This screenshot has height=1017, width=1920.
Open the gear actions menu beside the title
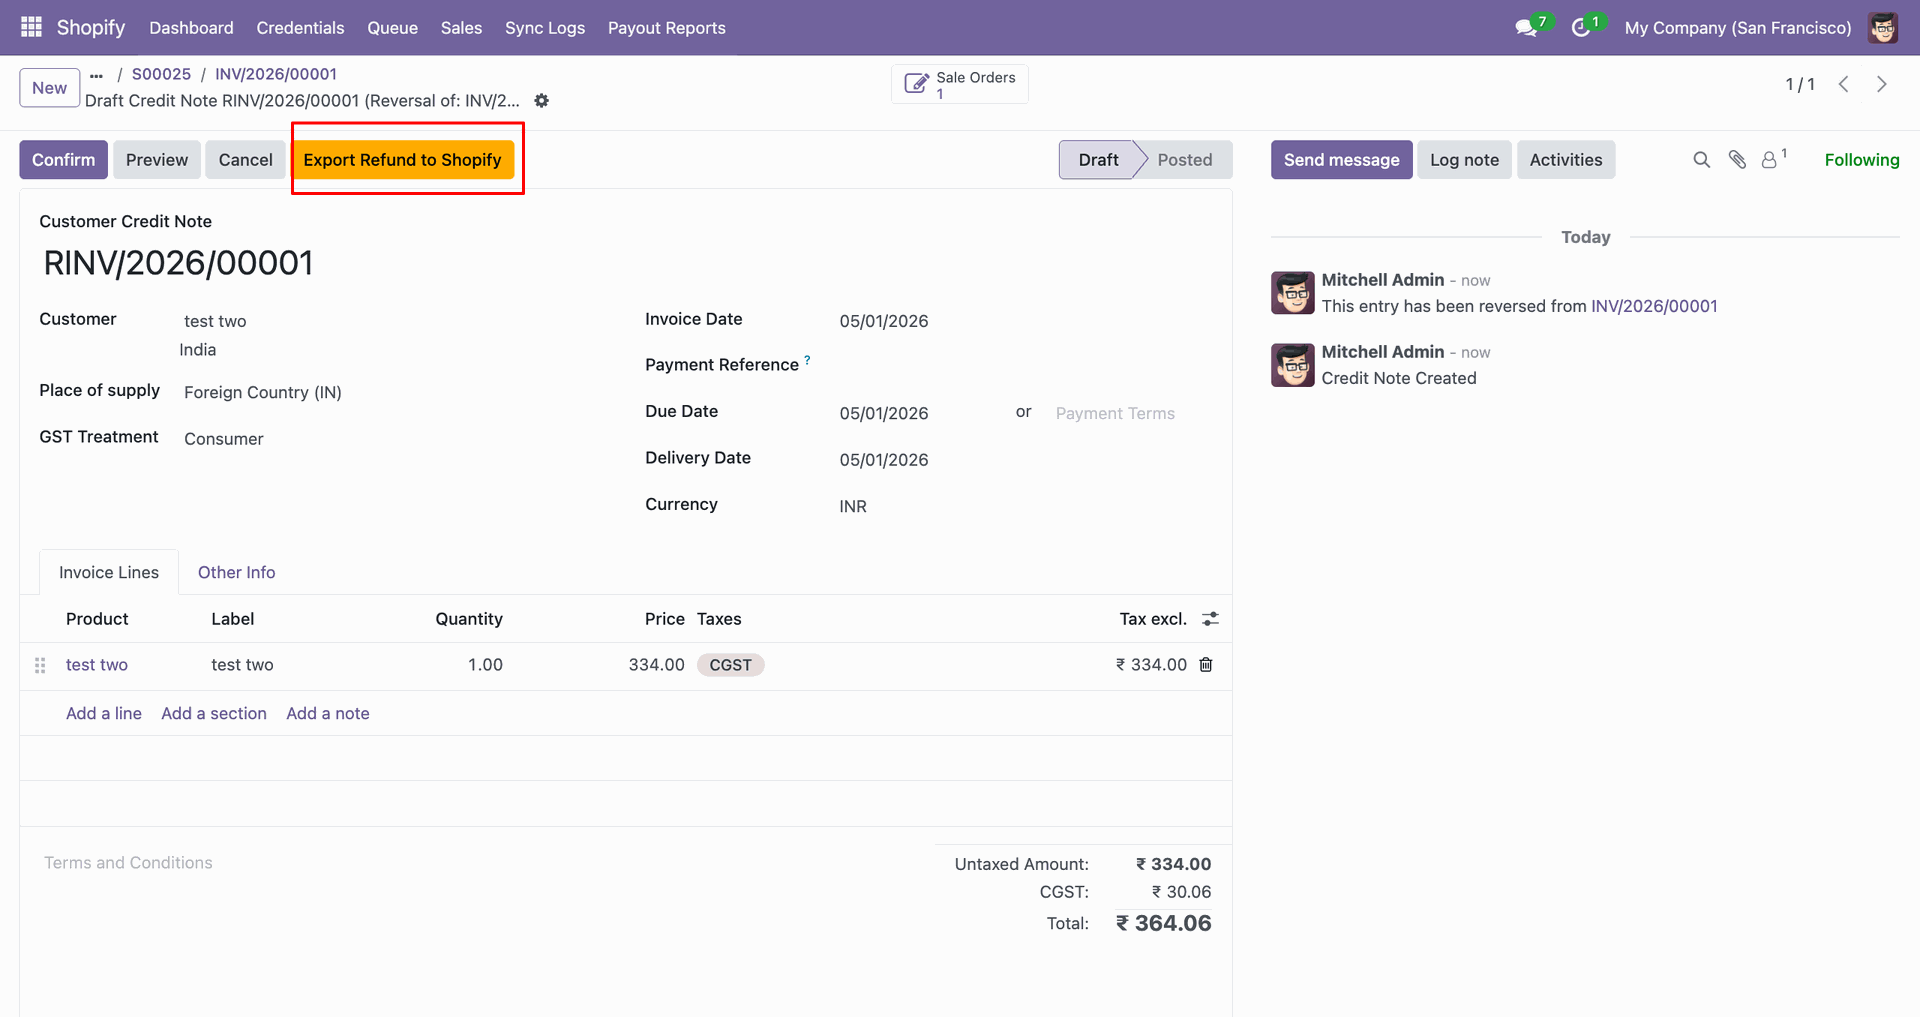coord(541,101)
